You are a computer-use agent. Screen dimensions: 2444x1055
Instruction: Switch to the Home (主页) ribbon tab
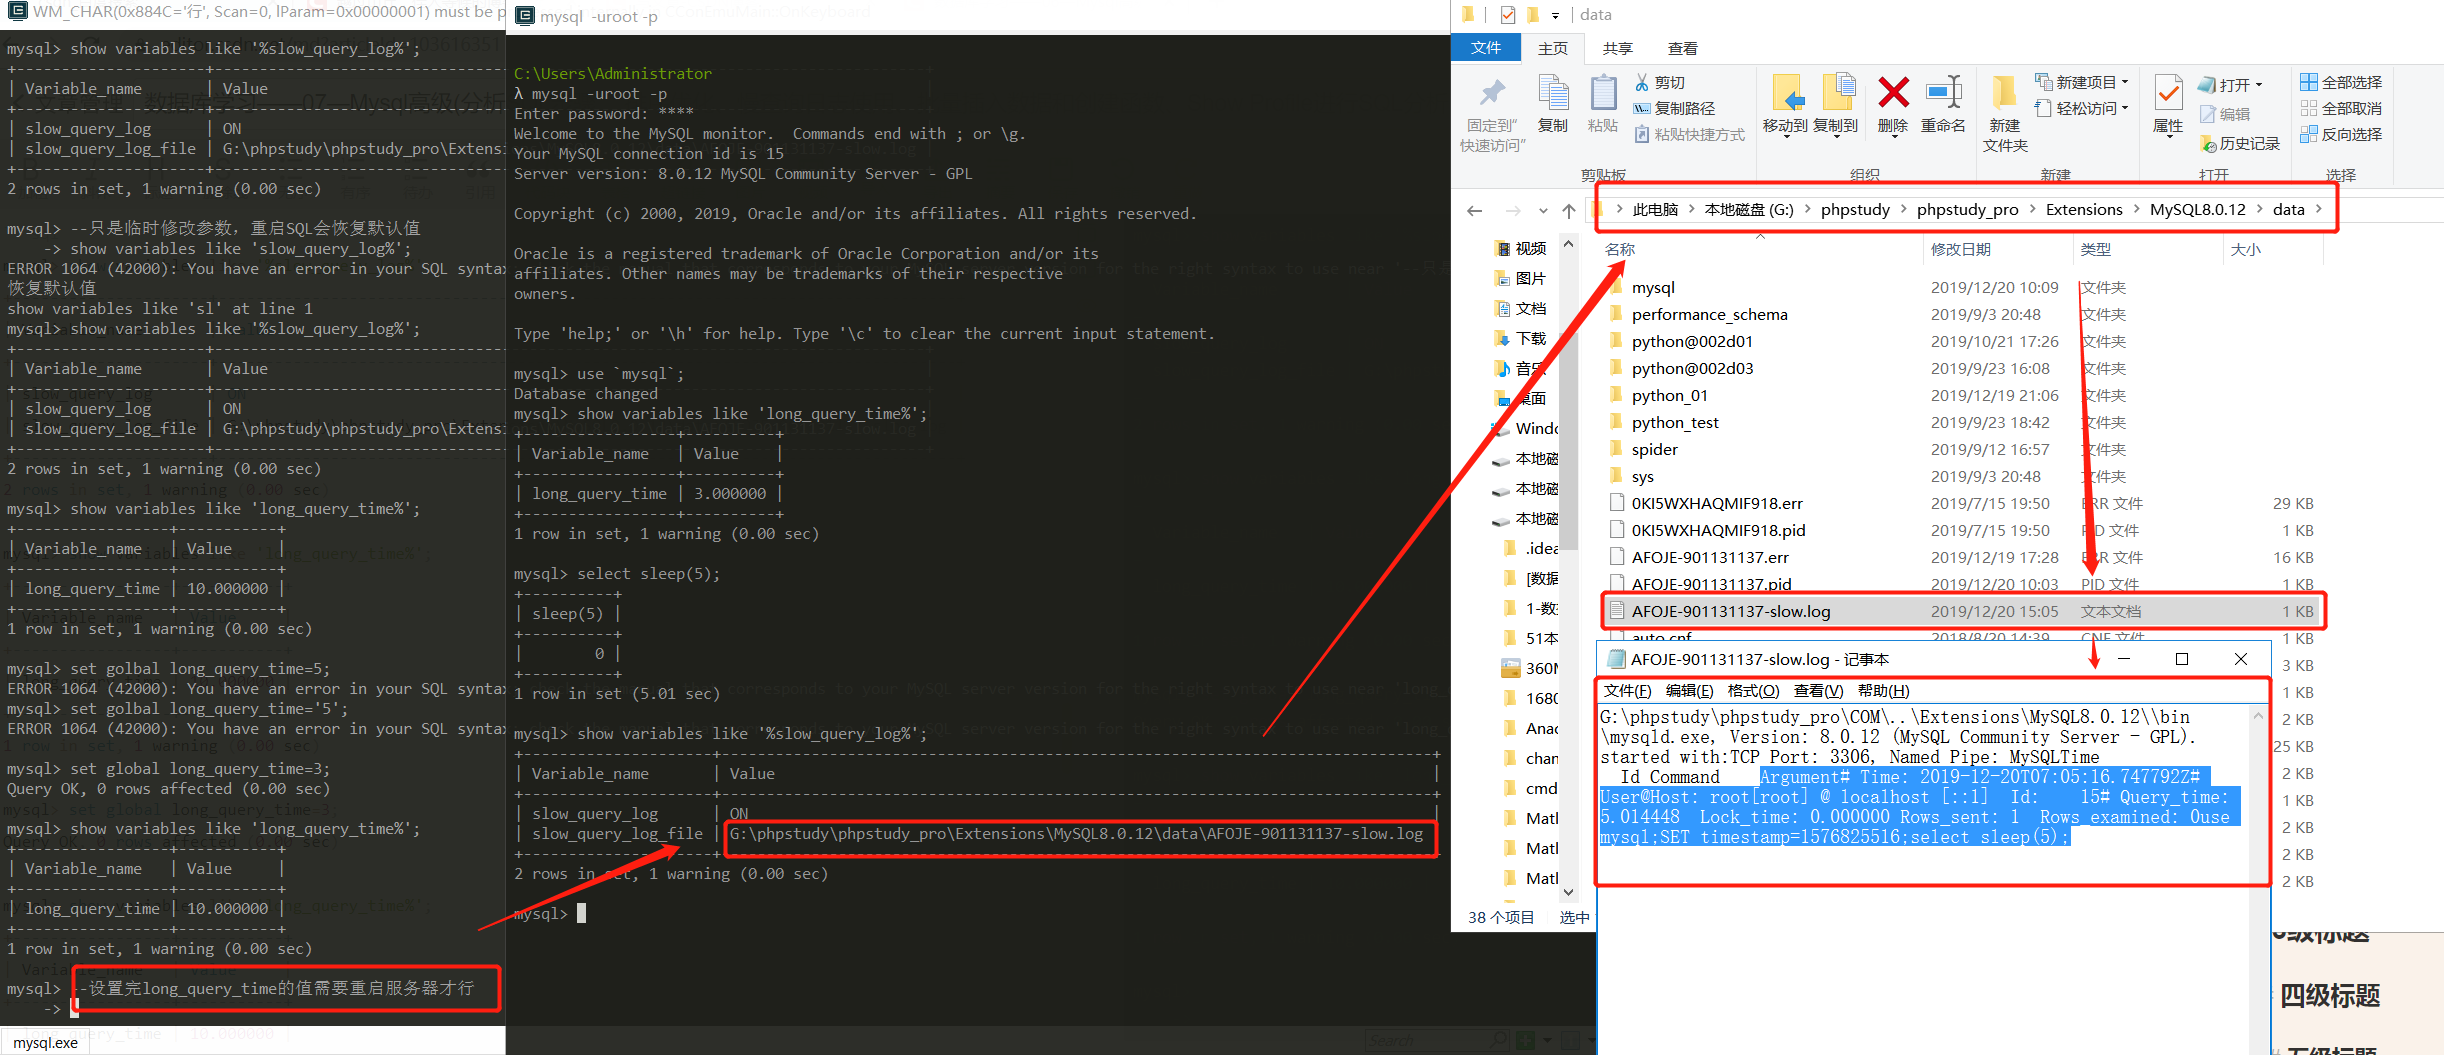point(1553,48)
